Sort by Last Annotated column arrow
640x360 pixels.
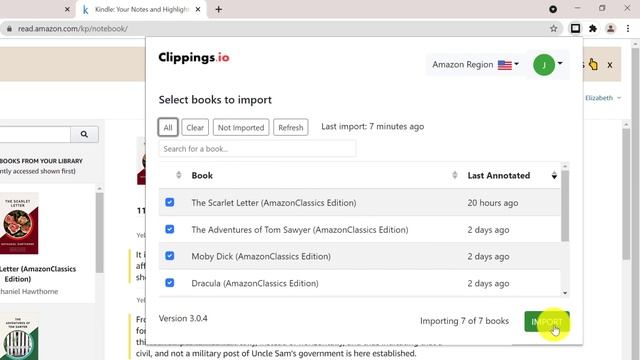click(554, 176)
